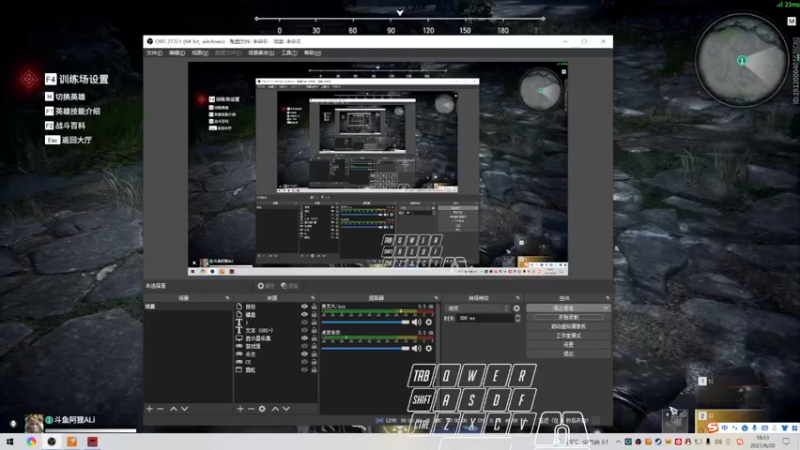The image size is (800, 450).
Task: Click the OBS preview canvas
Action: [x=378, y=169]
